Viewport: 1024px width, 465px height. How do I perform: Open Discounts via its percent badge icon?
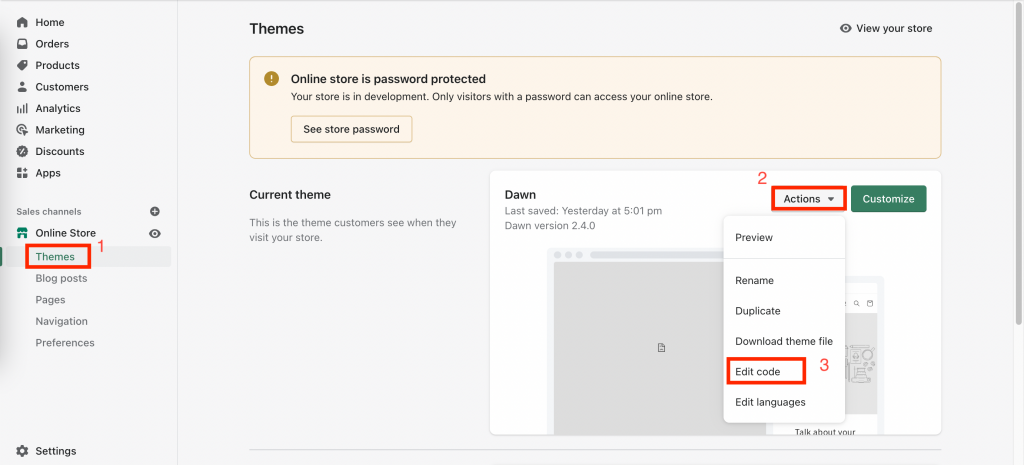coord(22,152)
